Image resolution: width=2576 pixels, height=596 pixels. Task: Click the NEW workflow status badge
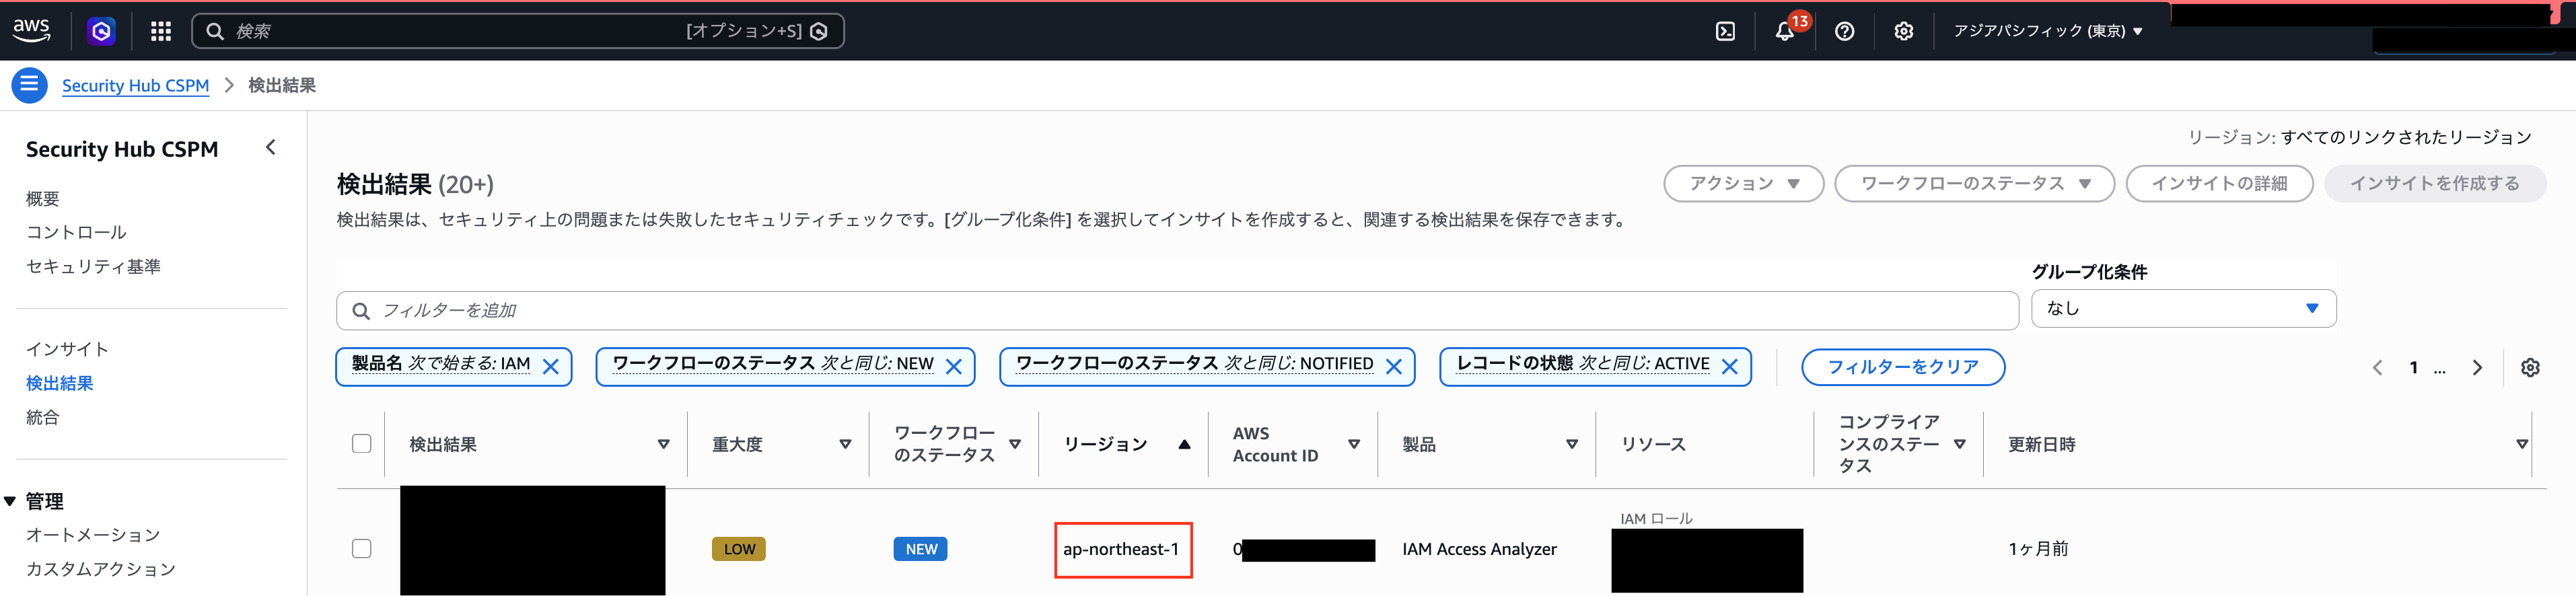pos(921,549)
